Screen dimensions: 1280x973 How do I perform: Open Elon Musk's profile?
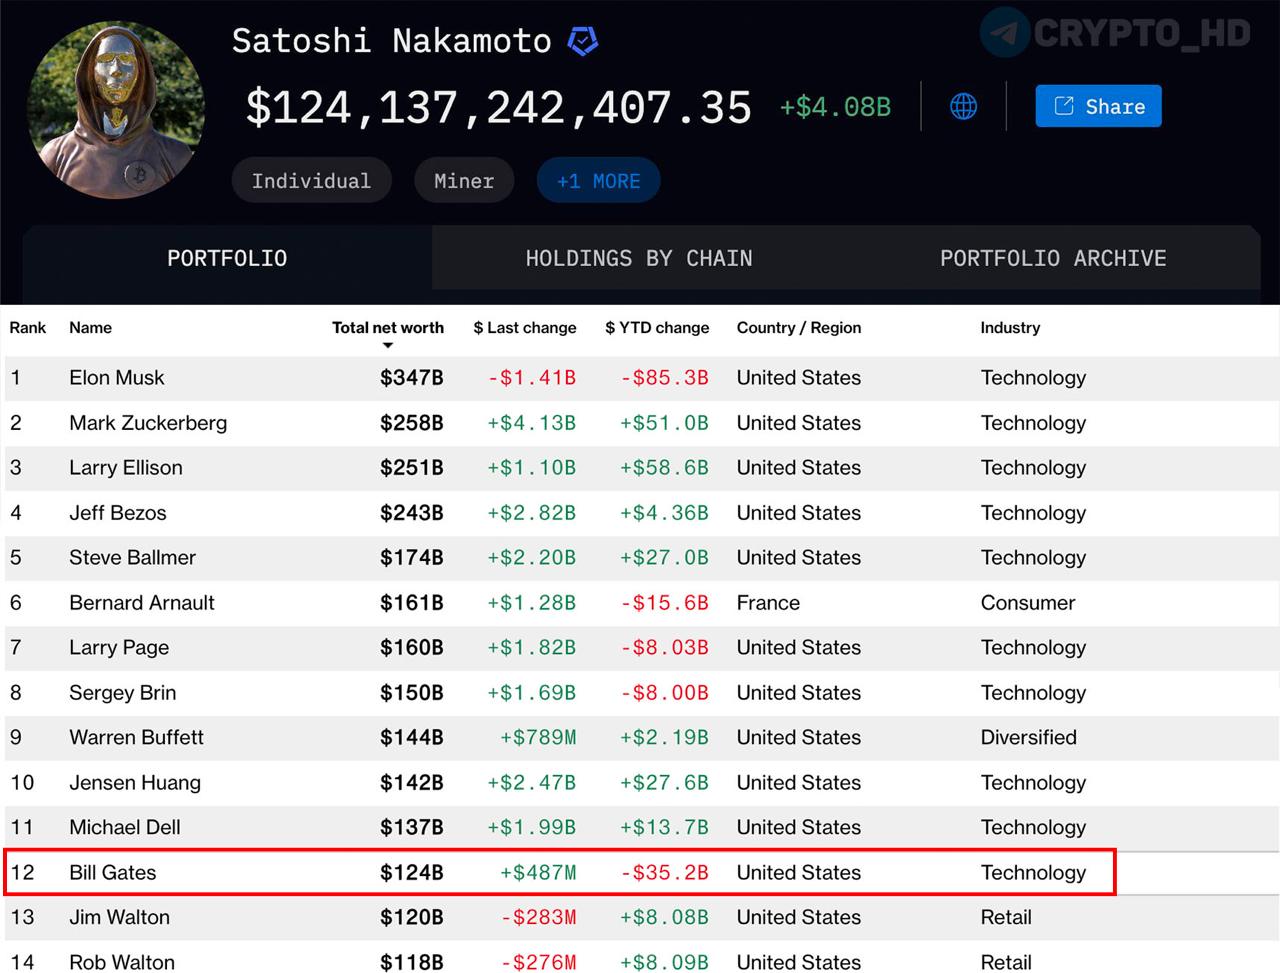pos(117,378)
